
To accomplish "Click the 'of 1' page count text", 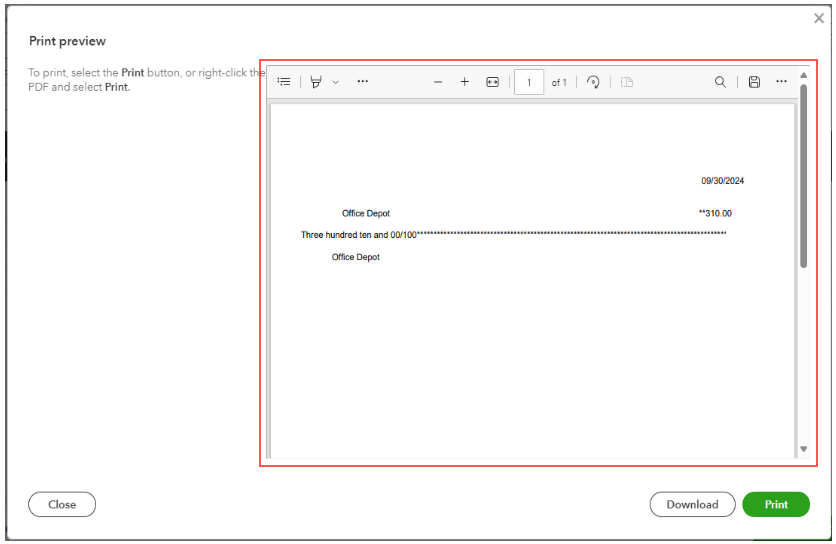I will 559,83.
